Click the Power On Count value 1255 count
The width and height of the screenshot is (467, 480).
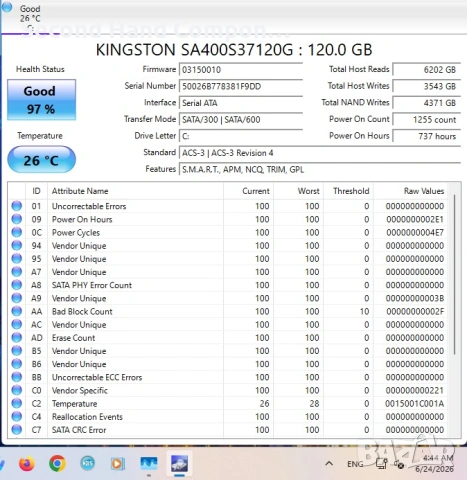tap(427, 120)
